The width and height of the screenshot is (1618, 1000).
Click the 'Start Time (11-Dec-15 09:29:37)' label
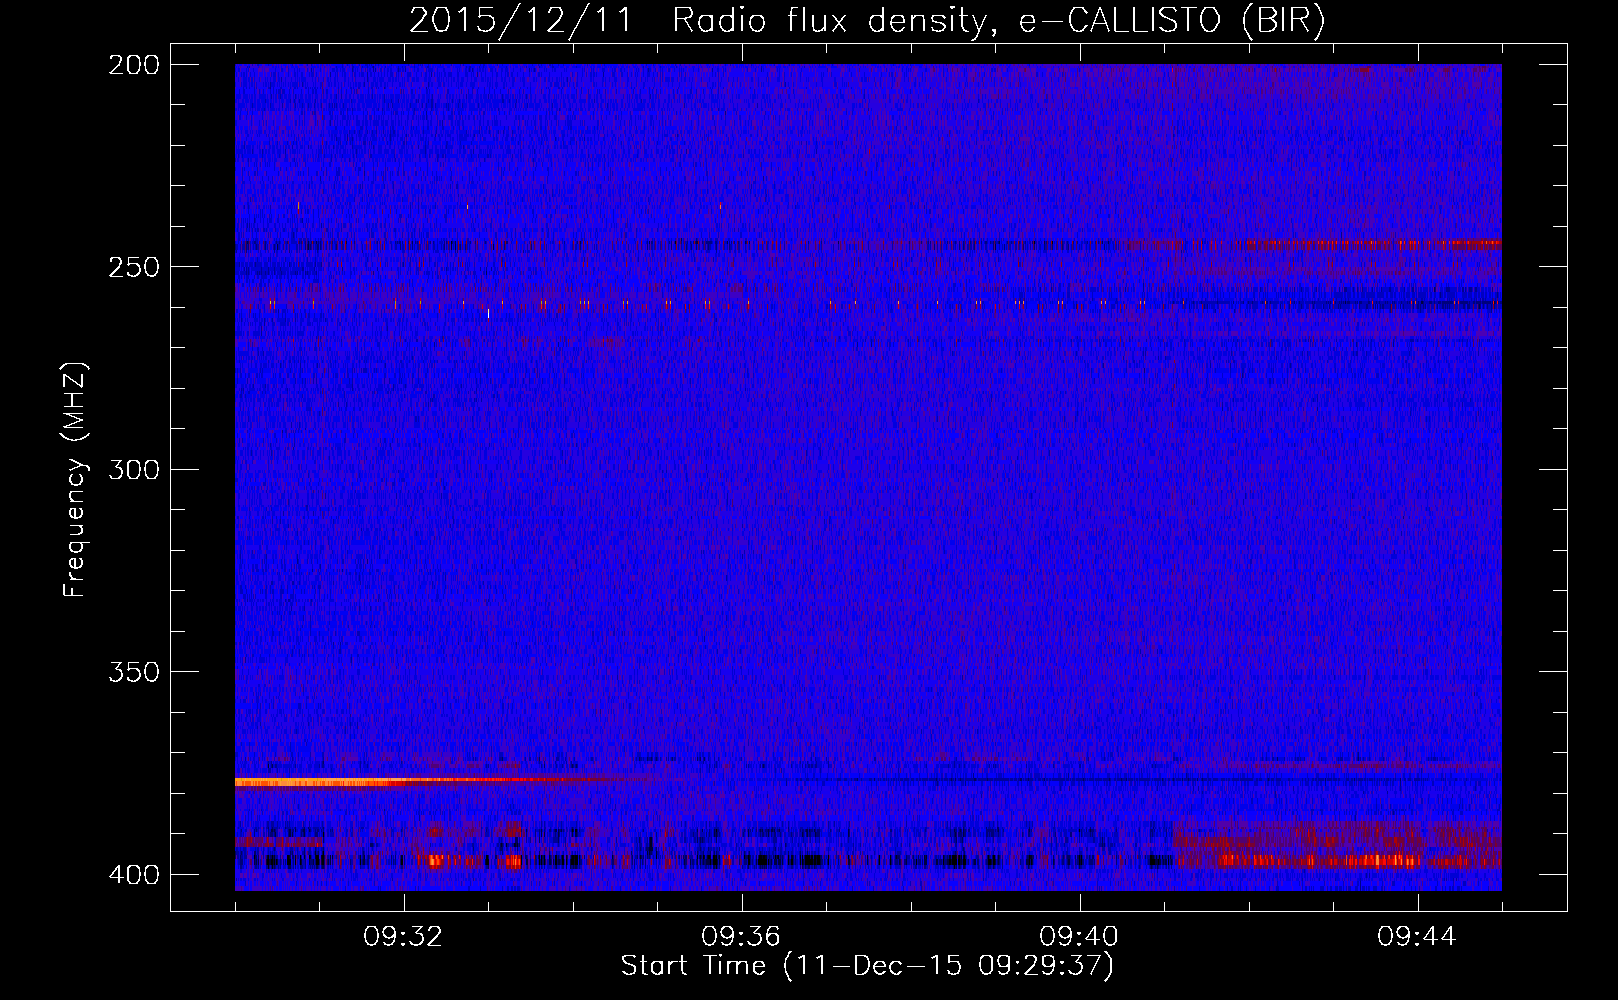pyautogui.click(x=867, y=966)
